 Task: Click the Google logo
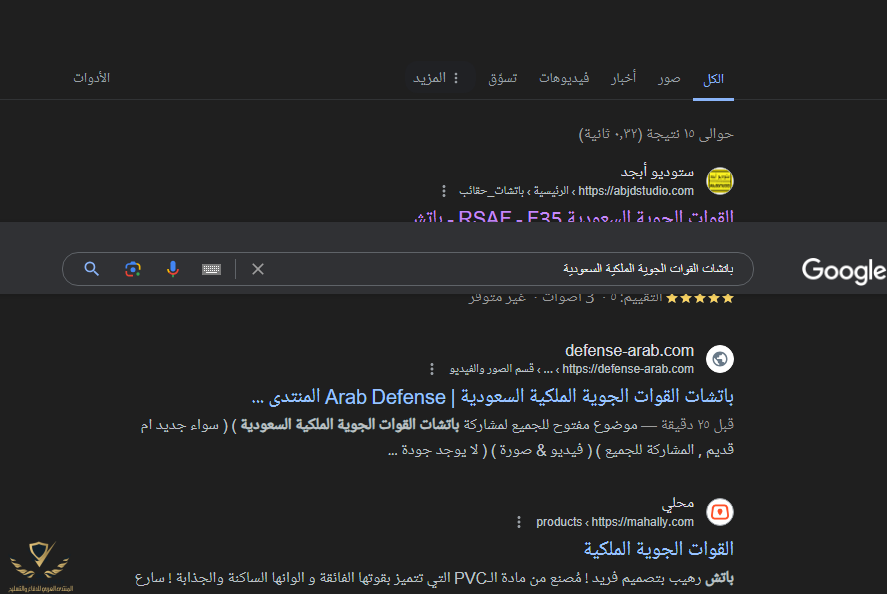tap(844, 271)
